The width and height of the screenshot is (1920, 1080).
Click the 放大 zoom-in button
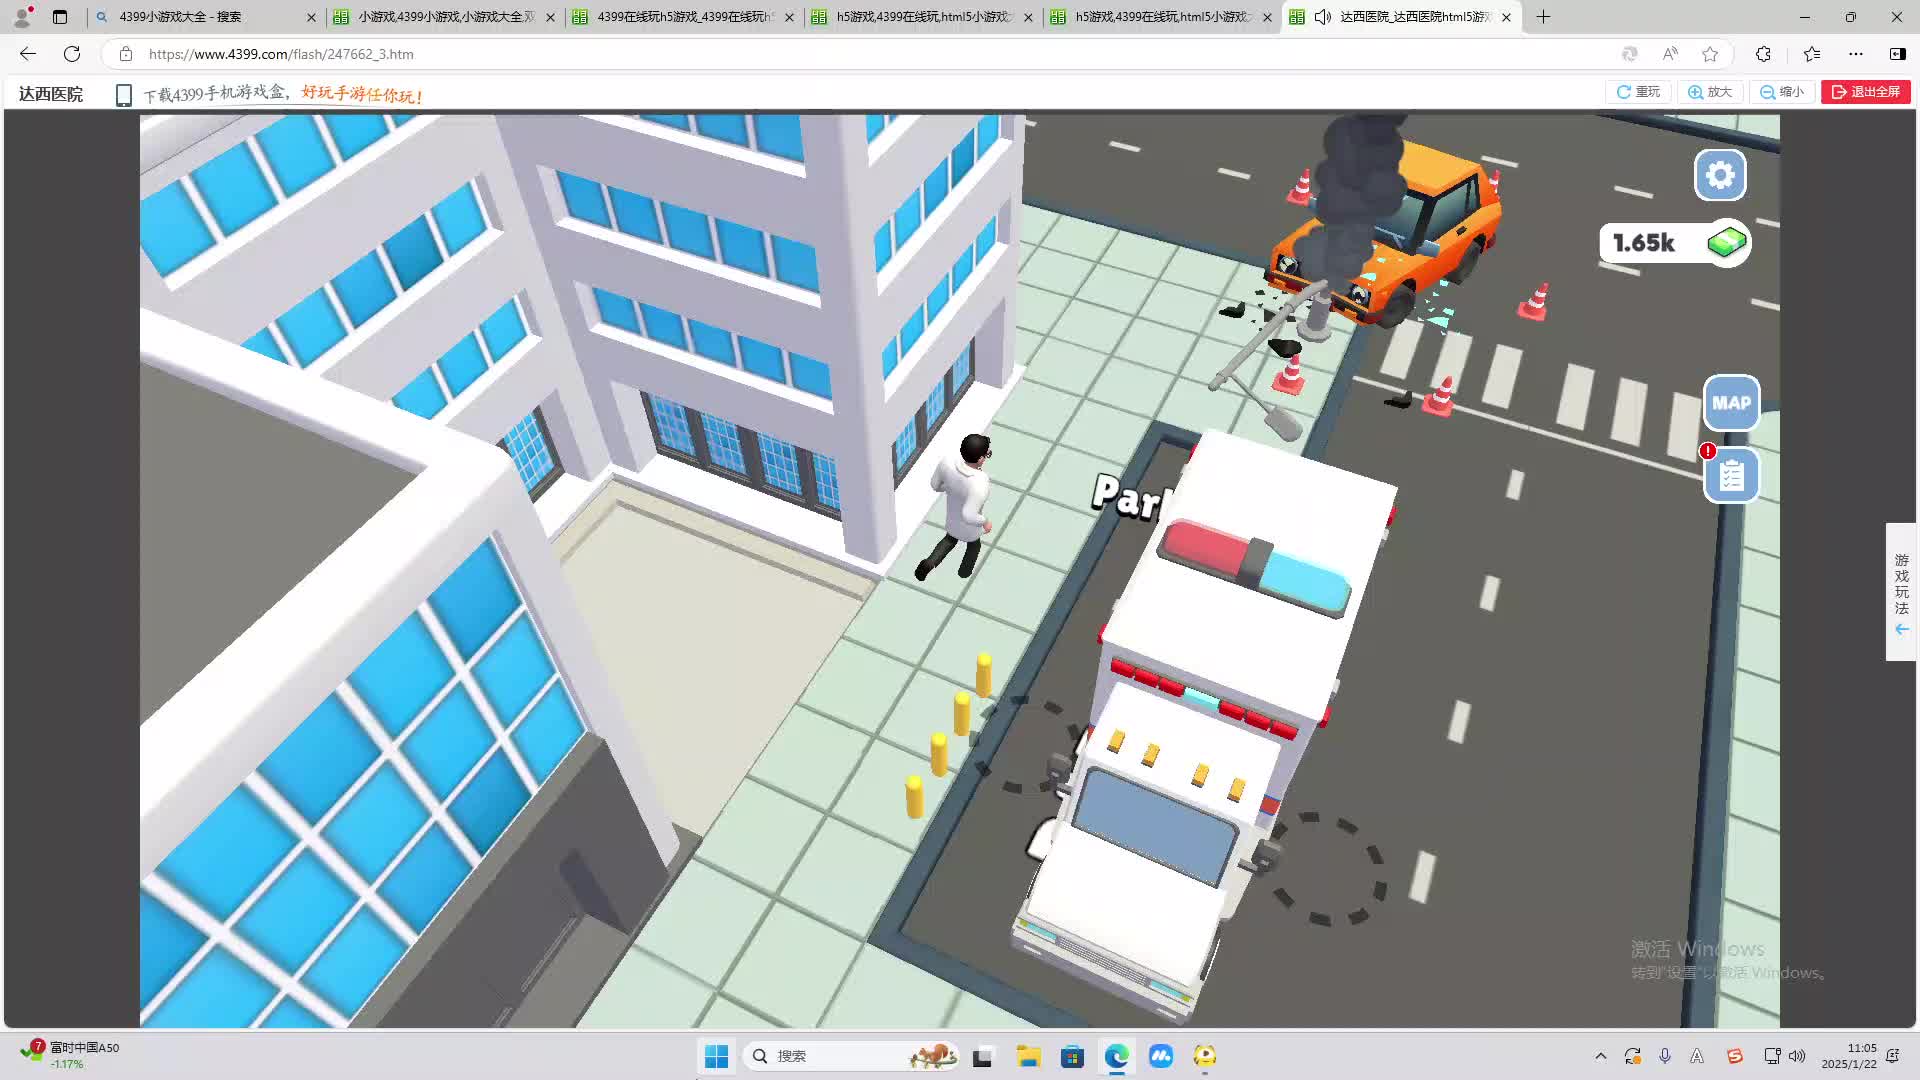(x=1710, y=92)
